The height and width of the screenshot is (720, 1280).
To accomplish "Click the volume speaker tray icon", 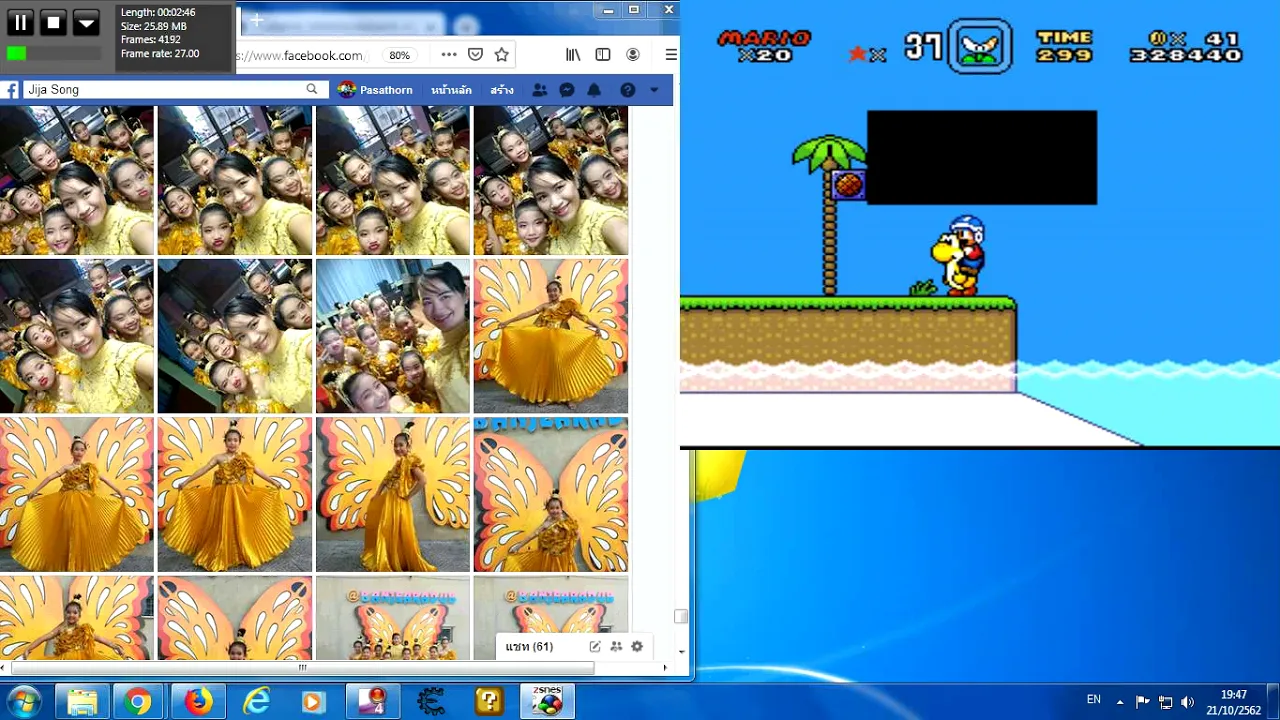I will [1188, 702].
